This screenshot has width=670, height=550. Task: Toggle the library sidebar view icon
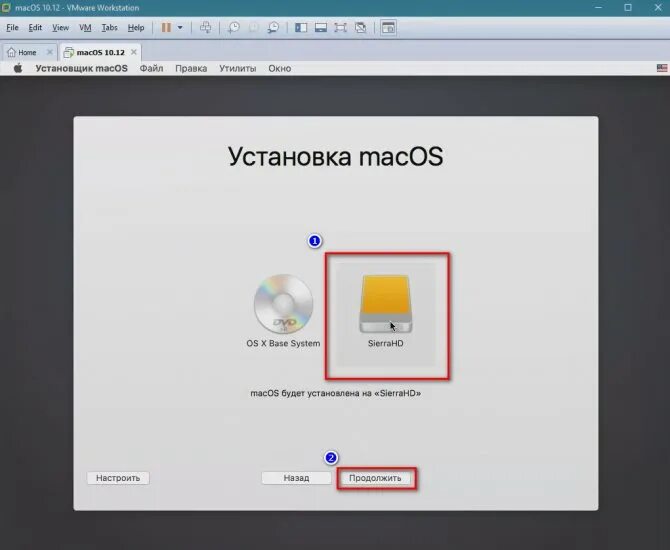tap(301, 27)
